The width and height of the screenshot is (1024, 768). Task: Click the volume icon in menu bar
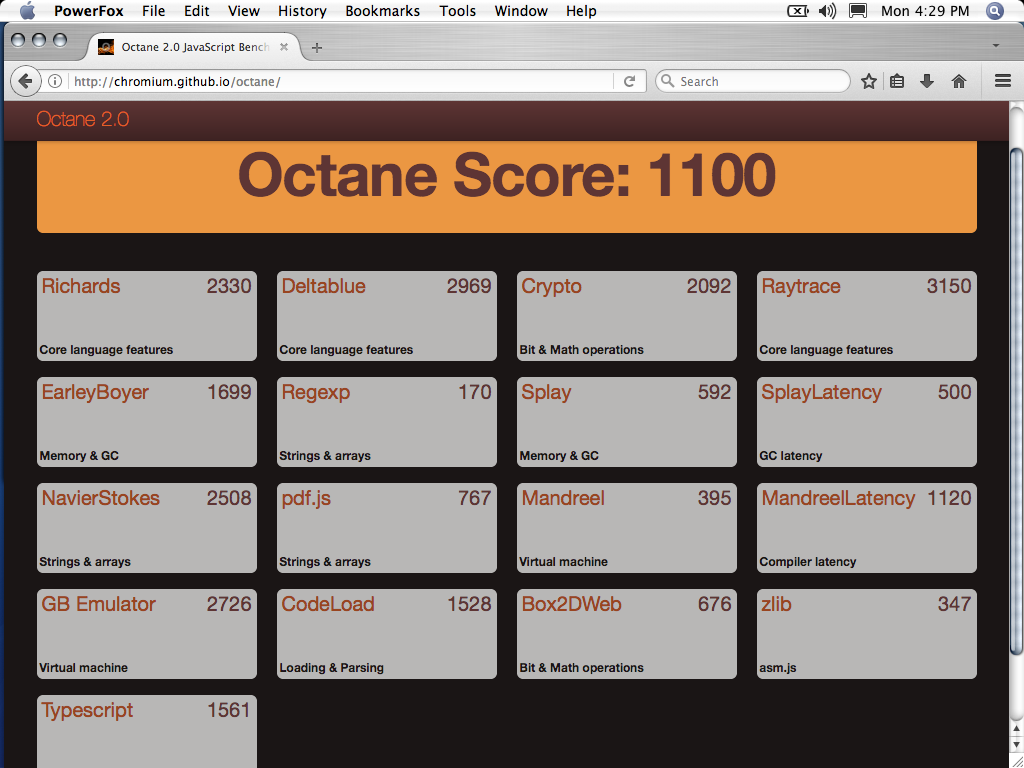coord(827,10)
